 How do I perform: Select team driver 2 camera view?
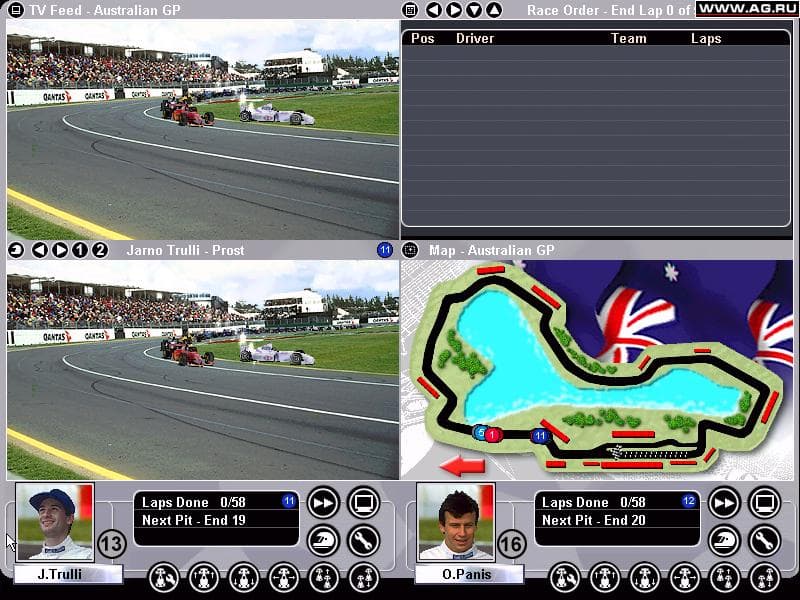coord(100,250)
